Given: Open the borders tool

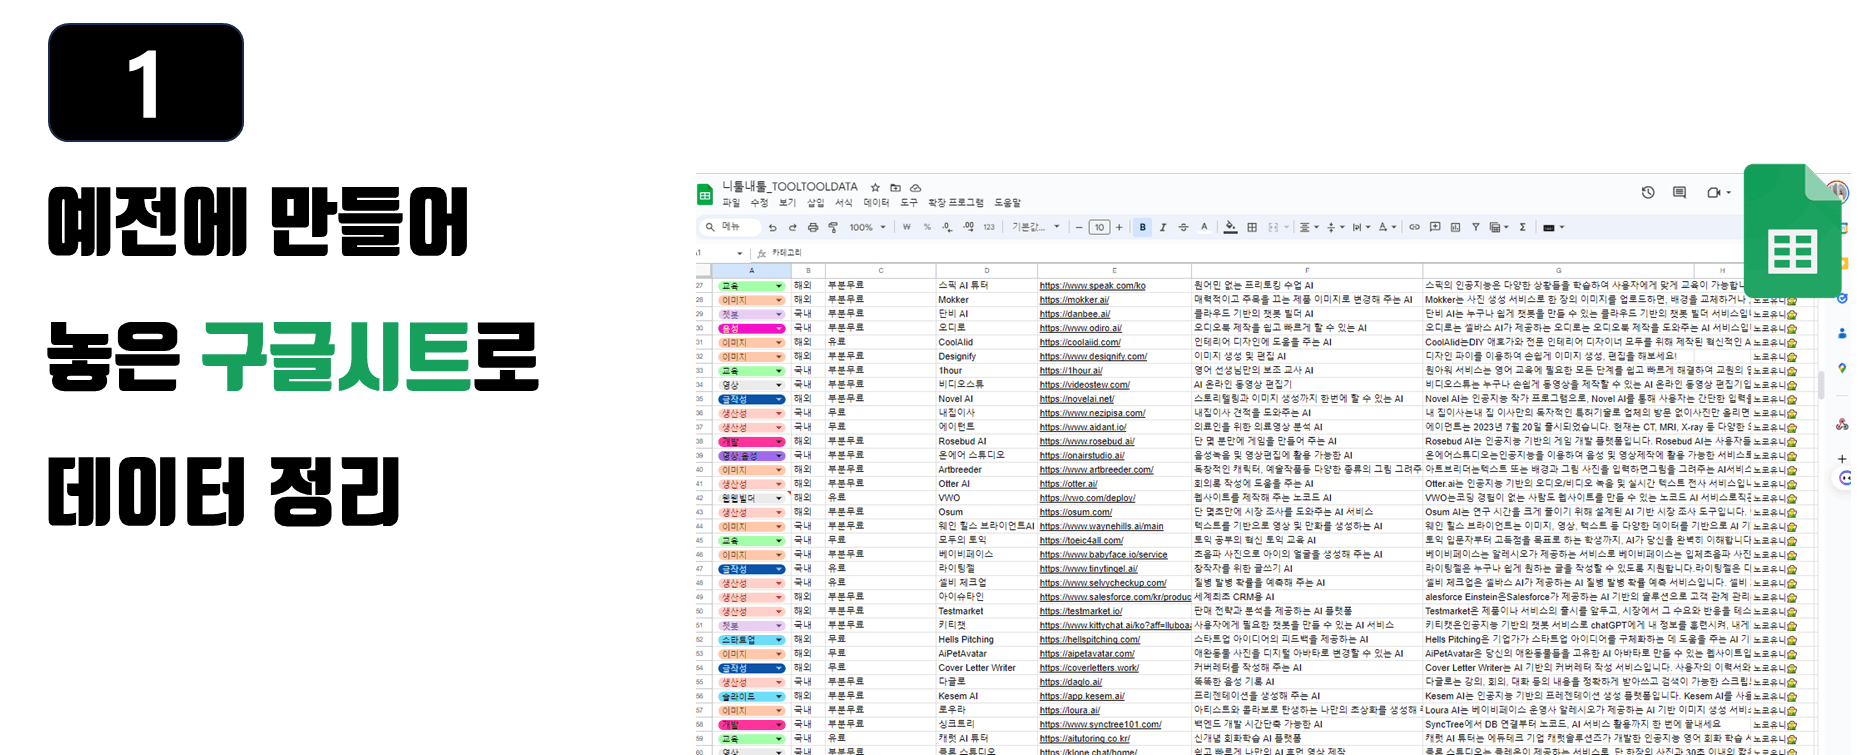Looking at the screenshot, I should pyautogui.click(x=1252, y=227).
